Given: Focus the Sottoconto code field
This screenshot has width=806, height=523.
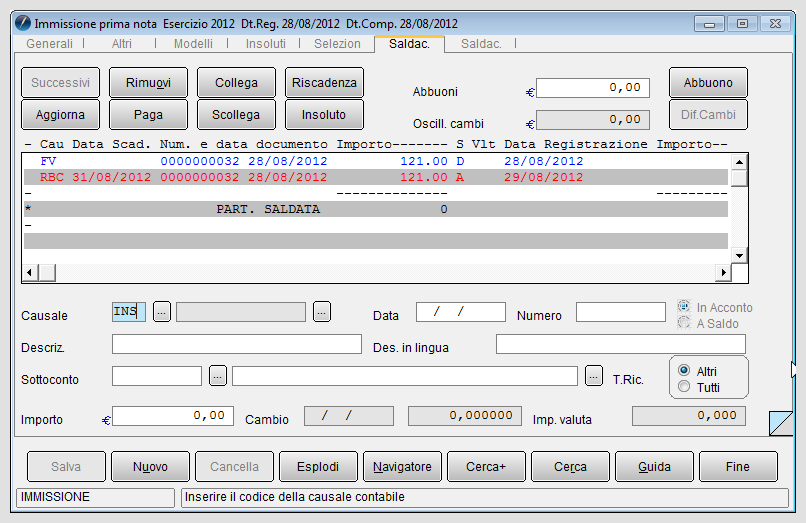Looking at the screenshot, I should tap(157, 376).
